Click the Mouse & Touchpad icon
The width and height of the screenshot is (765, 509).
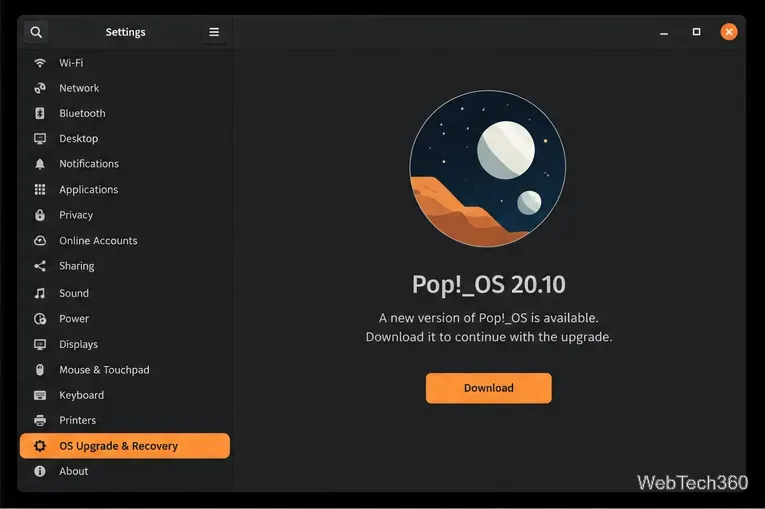click(40, 370)
